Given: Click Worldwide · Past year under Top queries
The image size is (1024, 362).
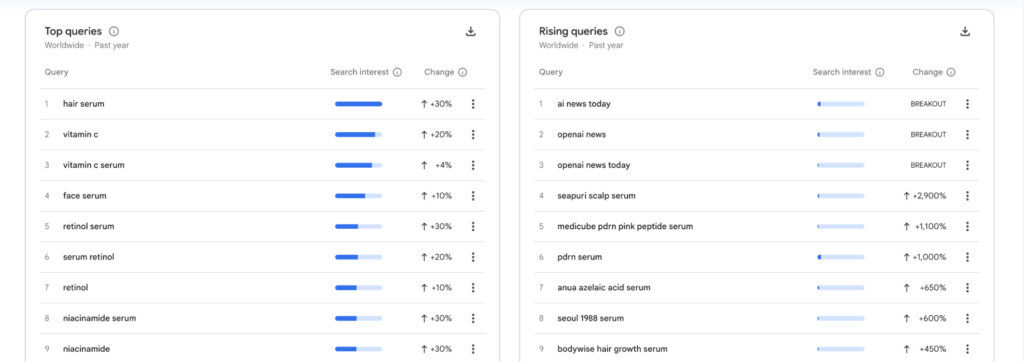Looking at the screenshot, I should pyautogui.click(x=87, y=46).
